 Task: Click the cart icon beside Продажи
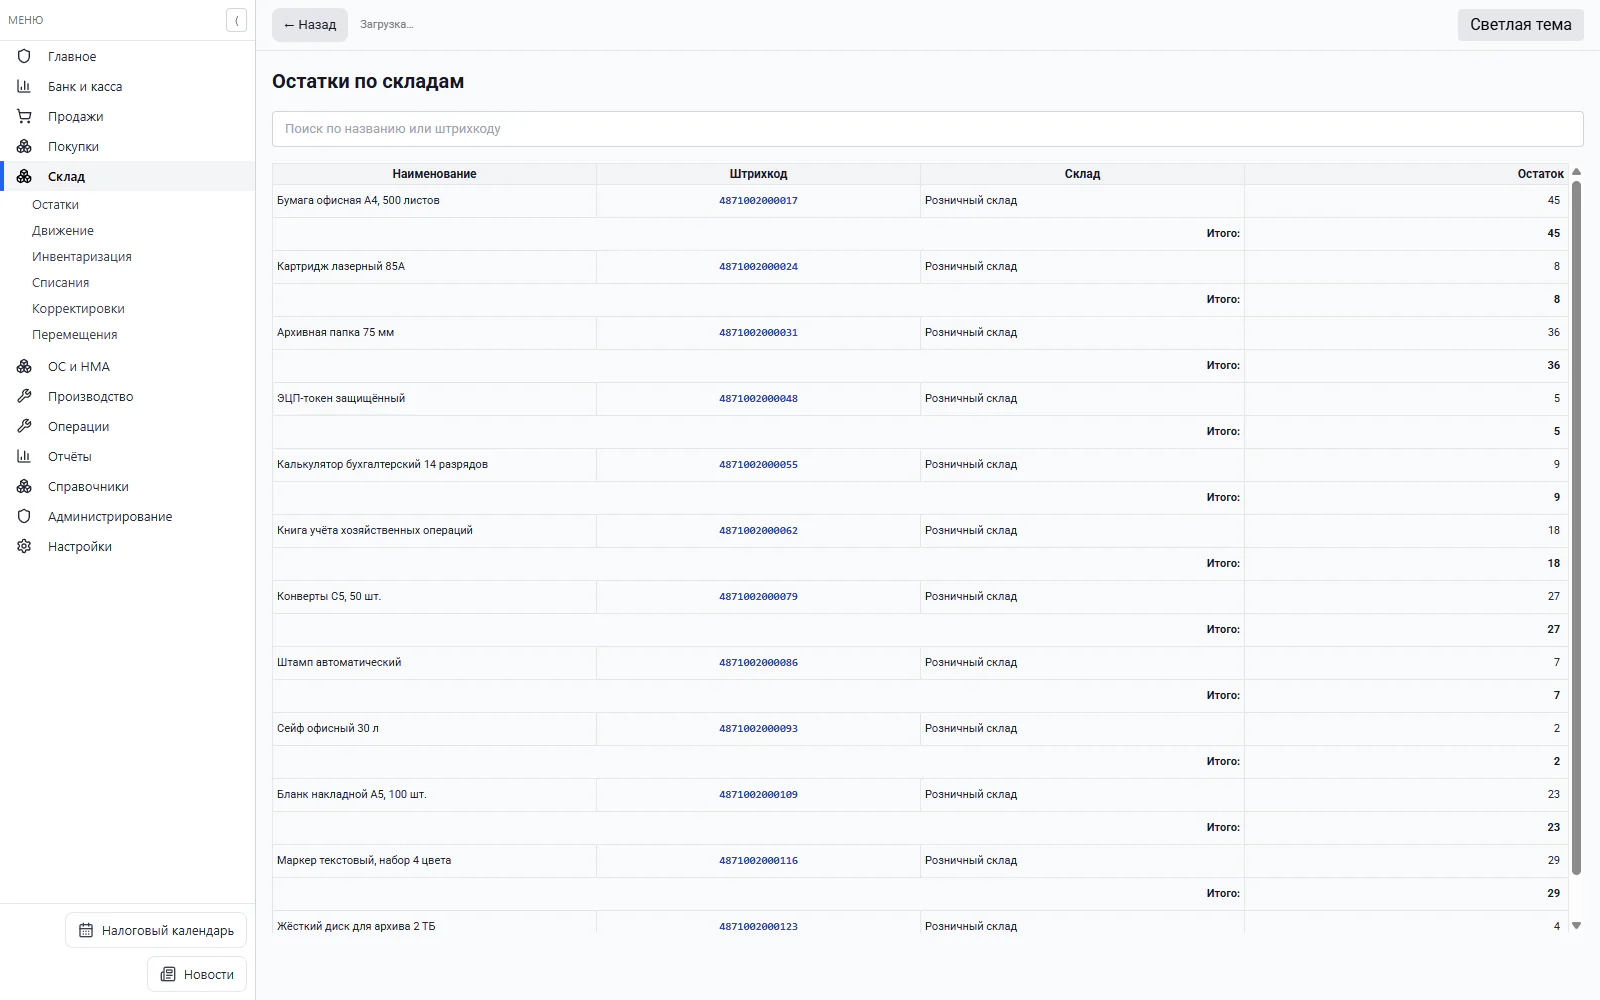[24, 116]
